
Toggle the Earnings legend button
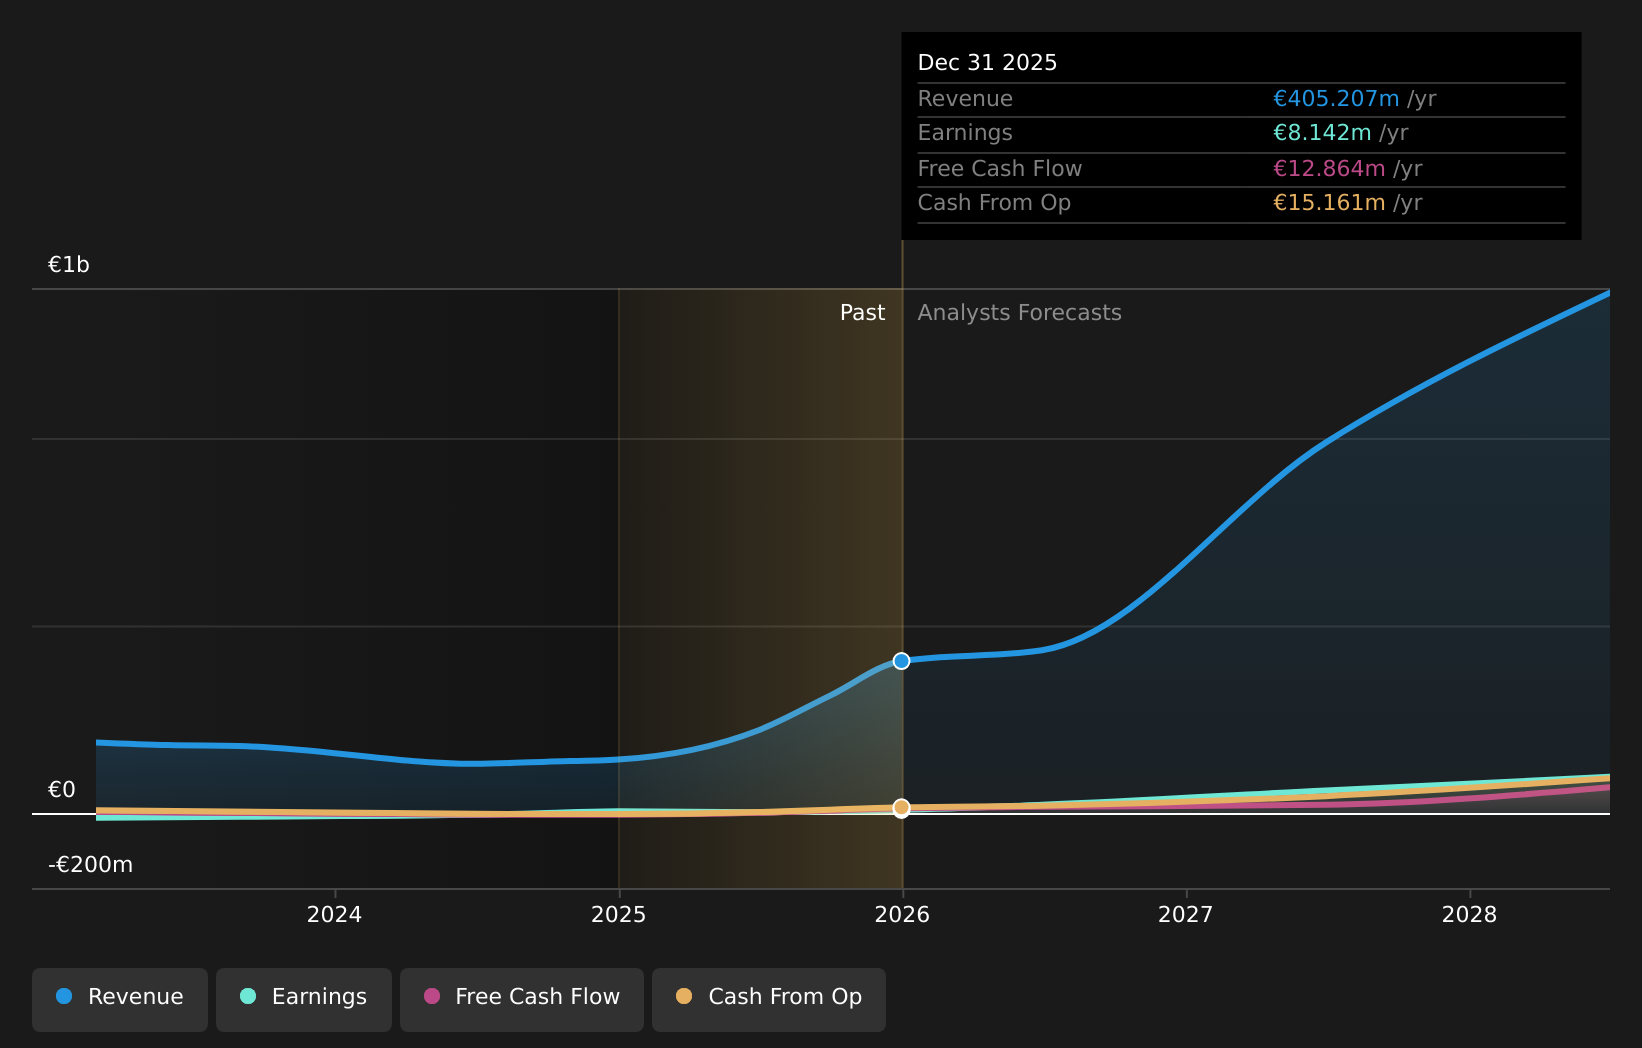tap(304, 999)
